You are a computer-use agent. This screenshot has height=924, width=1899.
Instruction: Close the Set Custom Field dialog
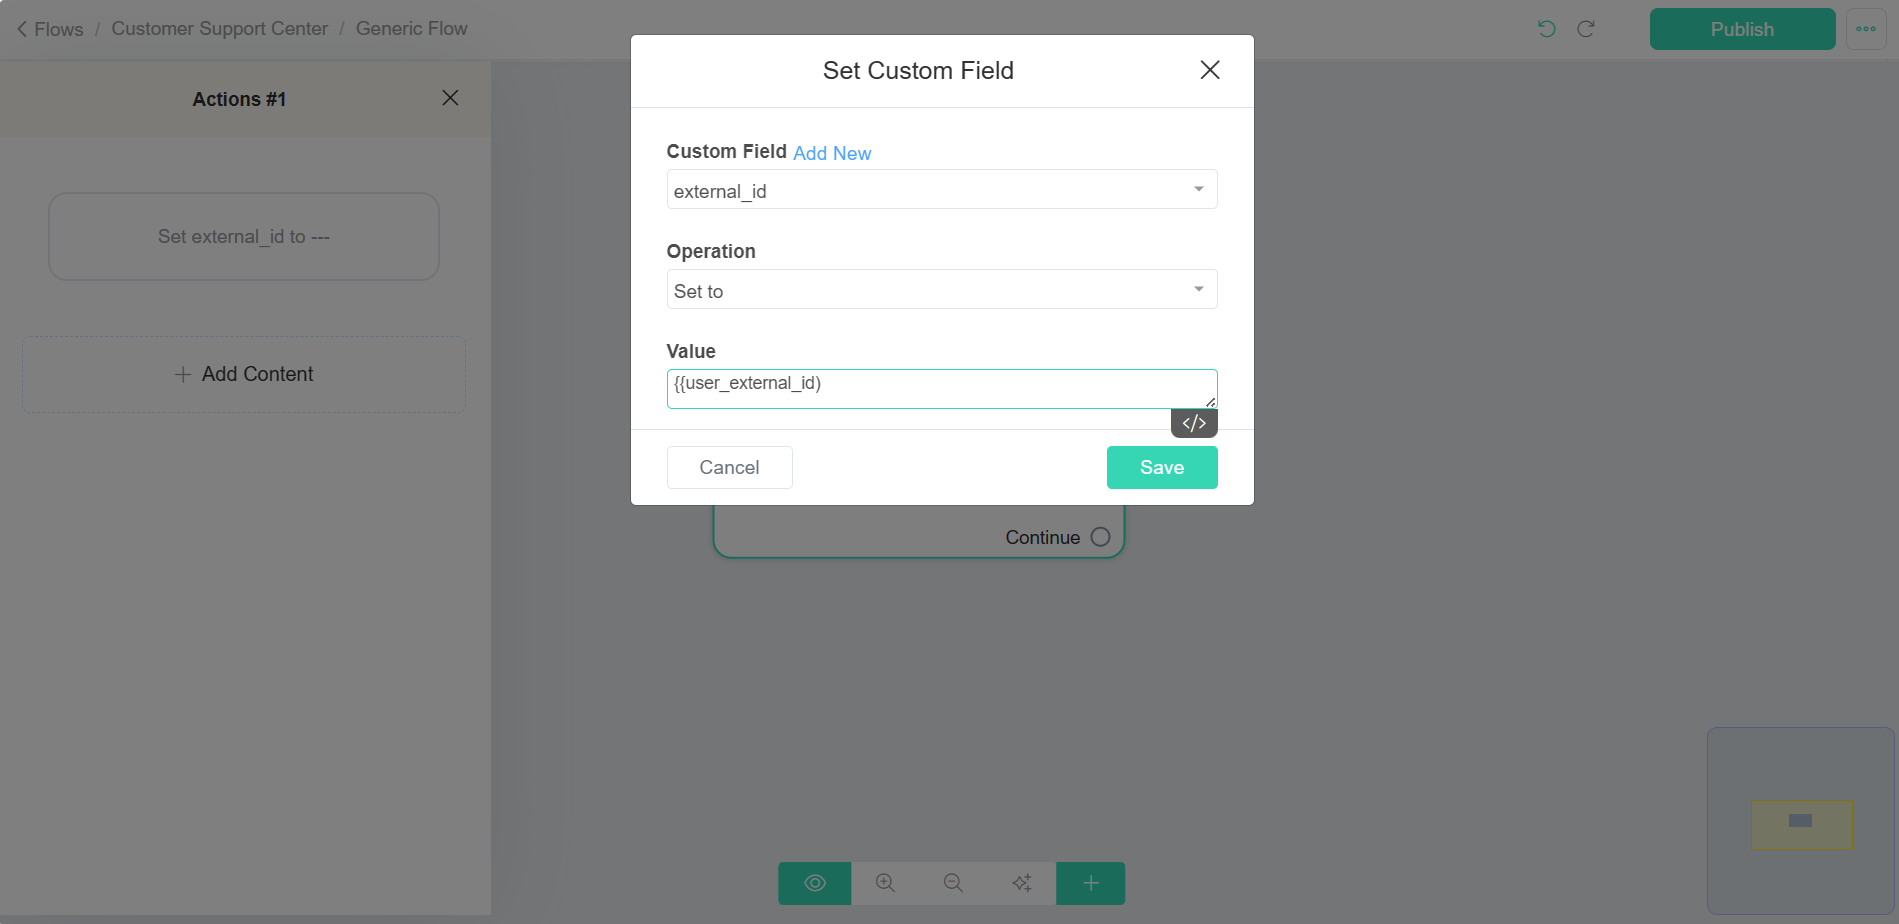click(x=1210, y=70)
